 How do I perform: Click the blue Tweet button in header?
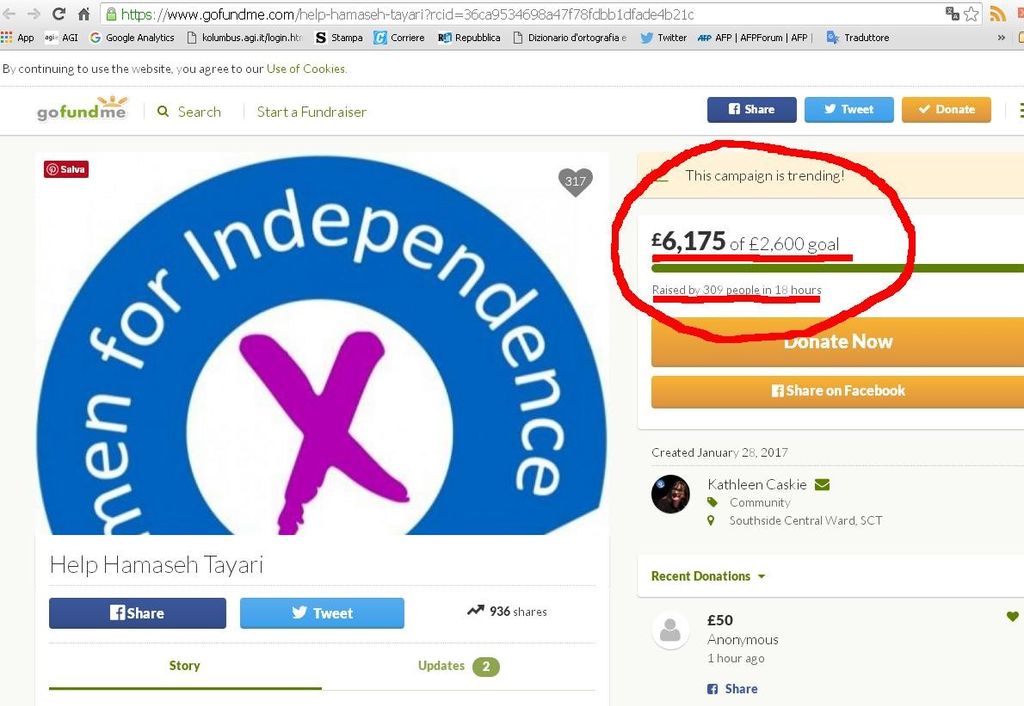[849, 110]
